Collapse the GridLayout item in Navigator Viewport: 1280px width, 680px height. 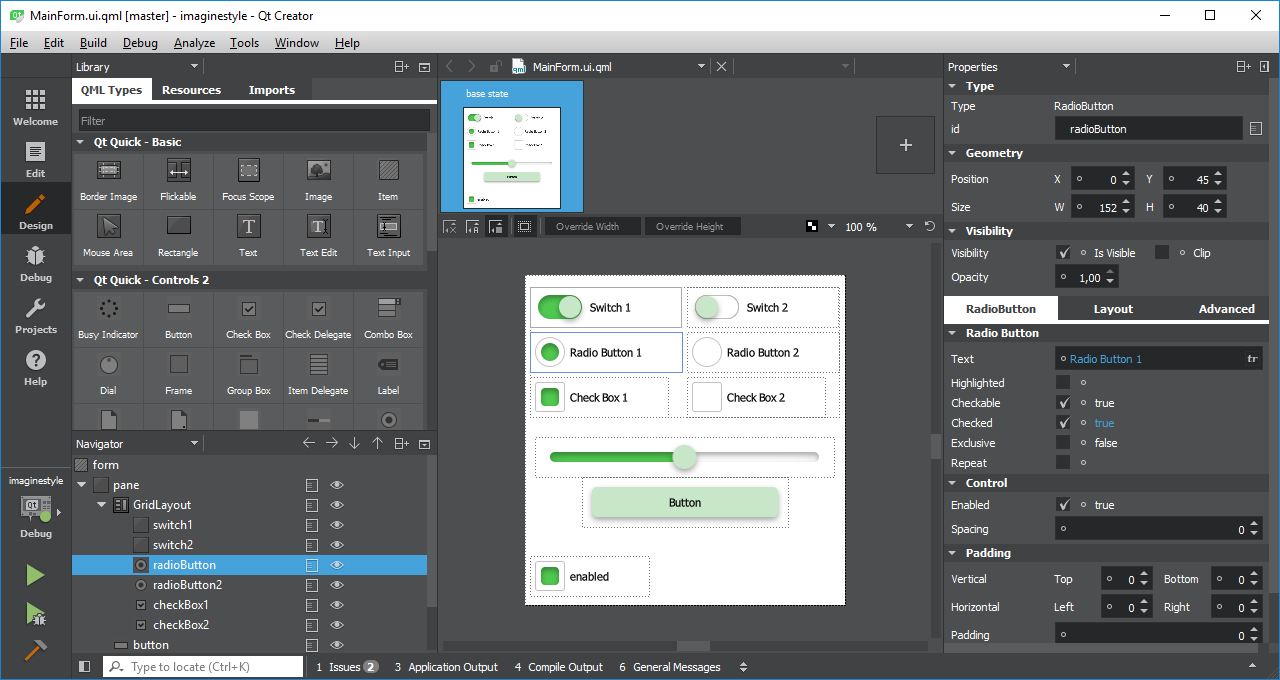point(100,504)
